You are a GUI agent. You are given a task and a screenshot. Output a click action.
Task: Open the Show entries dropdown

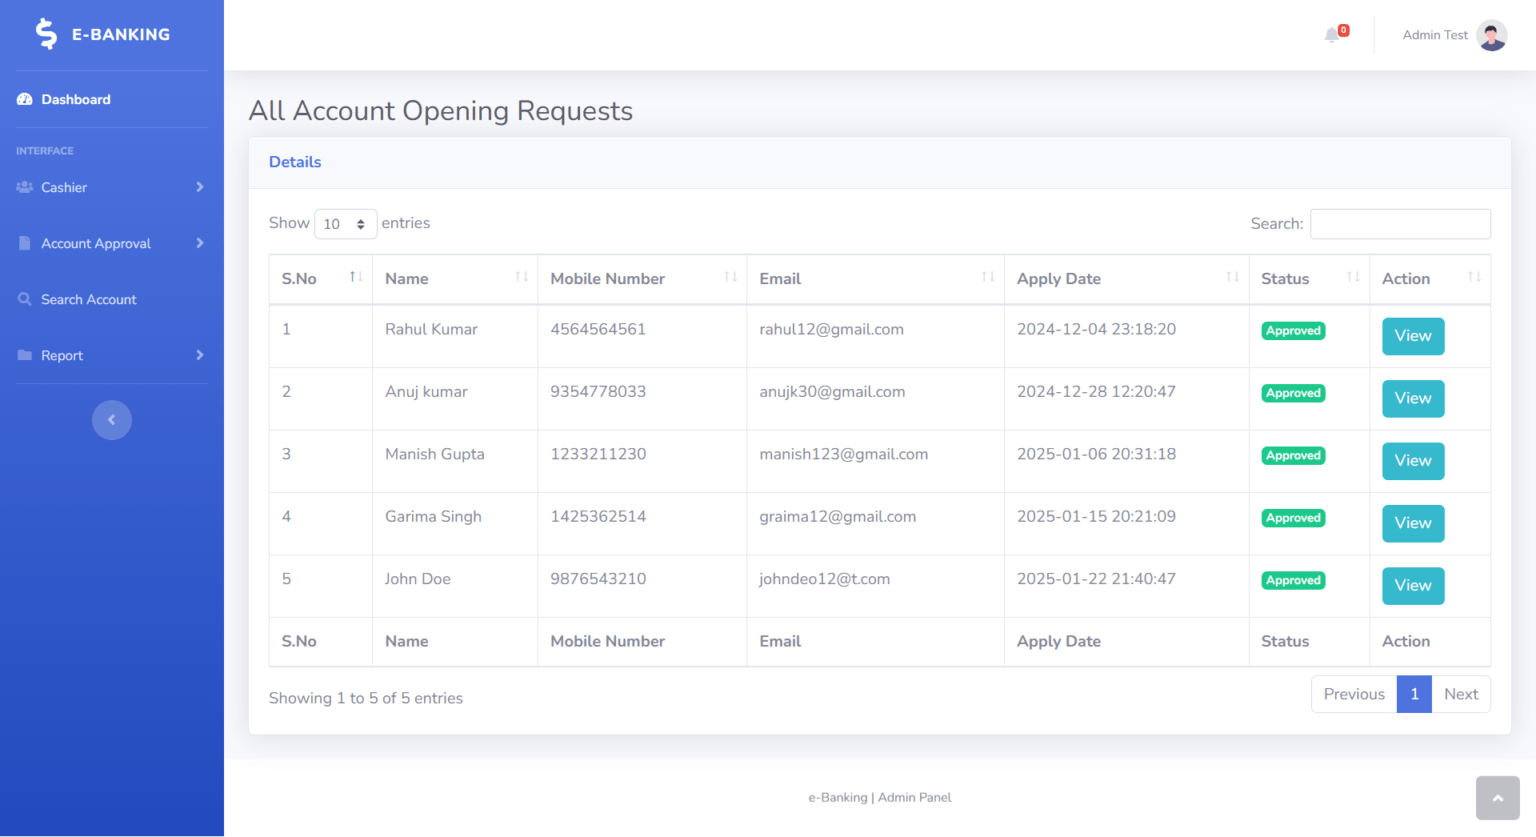pos(345,224)
